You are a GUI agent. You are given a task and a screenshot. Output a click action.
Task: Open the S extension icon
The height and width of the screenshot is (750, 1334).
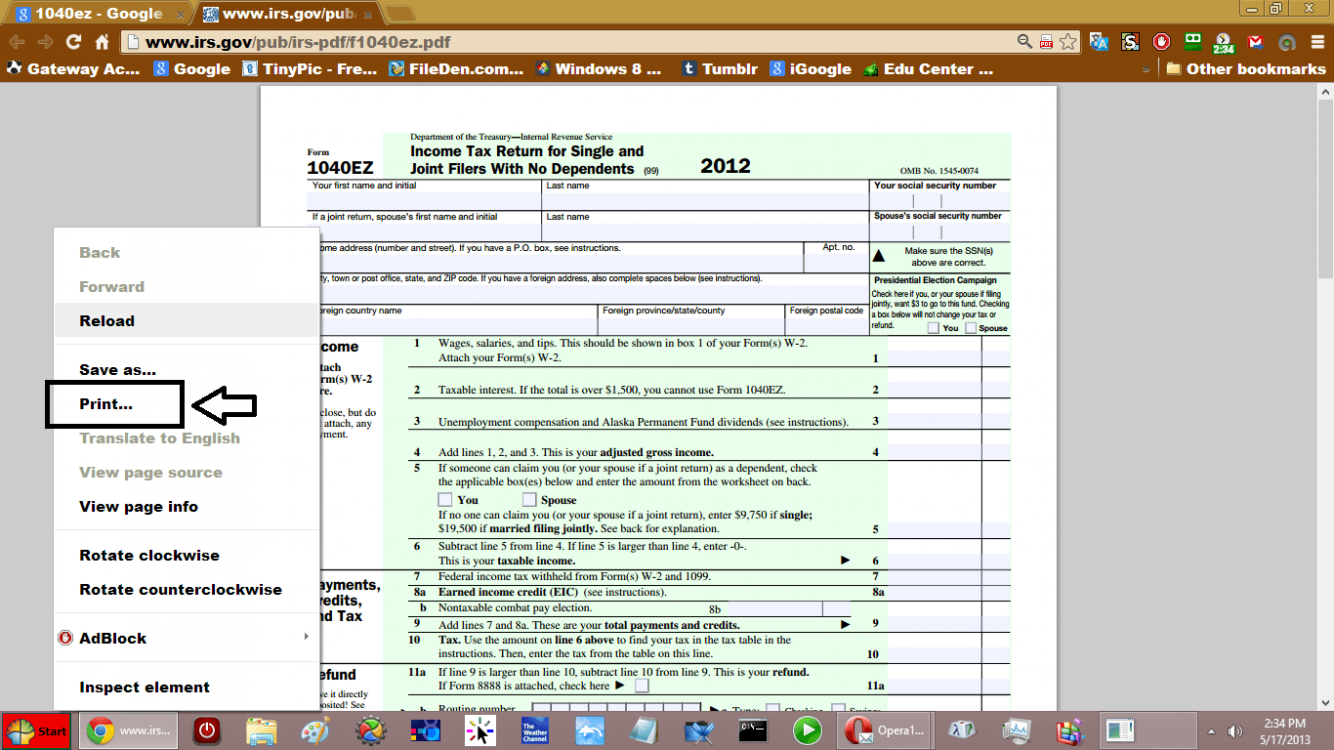(1130, 42)
